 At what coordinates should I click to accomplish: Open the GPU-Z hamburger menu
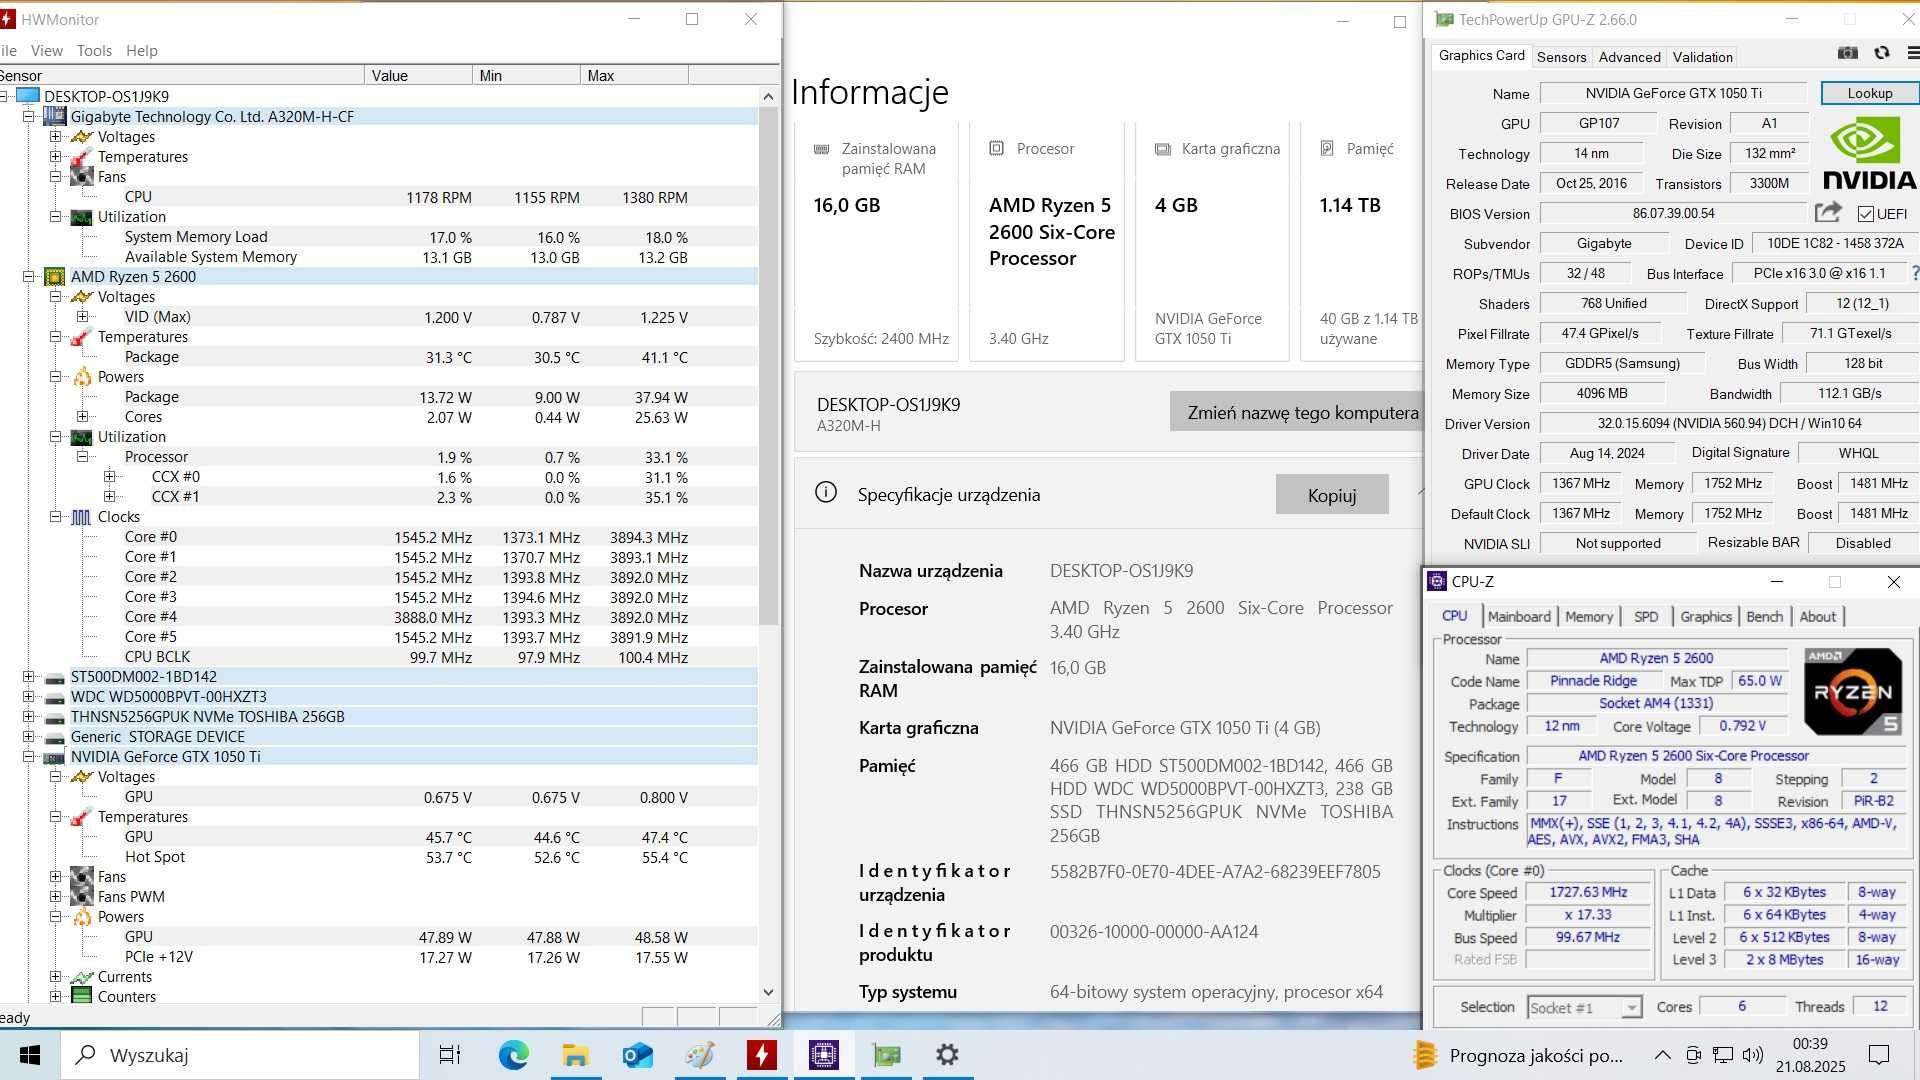[1913, 53]
